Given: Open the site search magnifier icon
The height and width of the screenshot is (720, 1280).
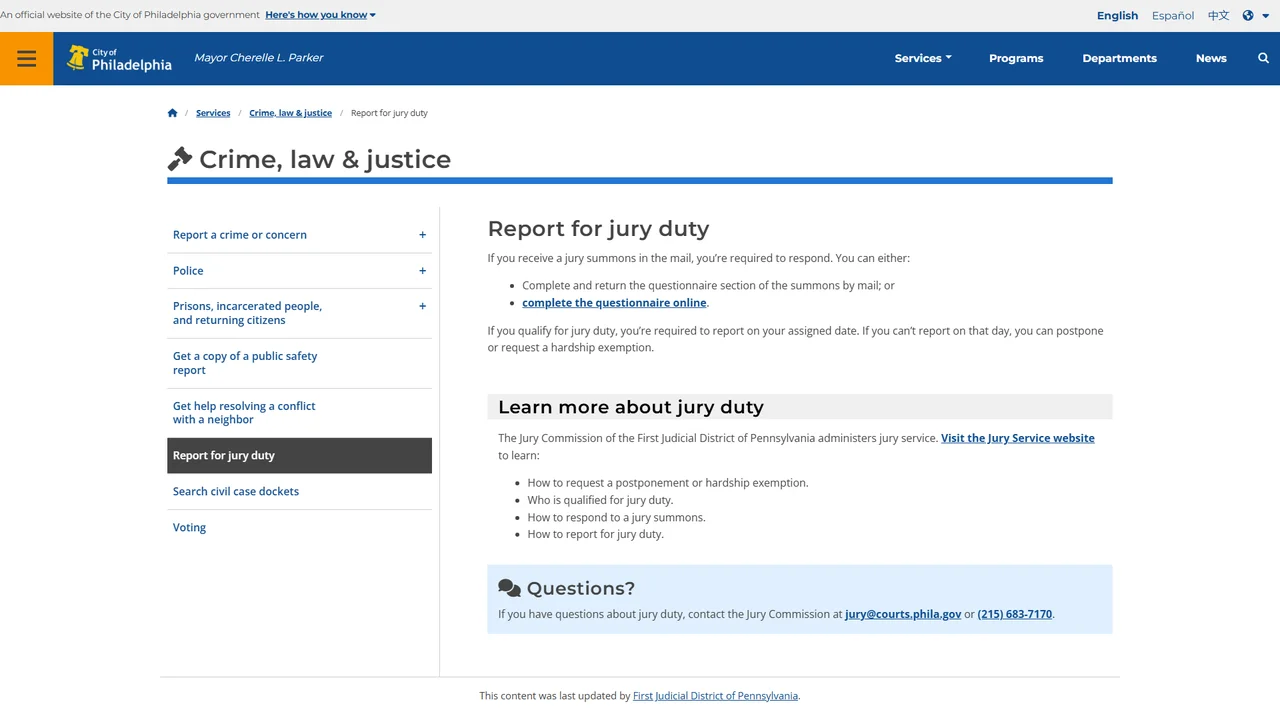Looking at the screenshot, I should (1263, 58).
